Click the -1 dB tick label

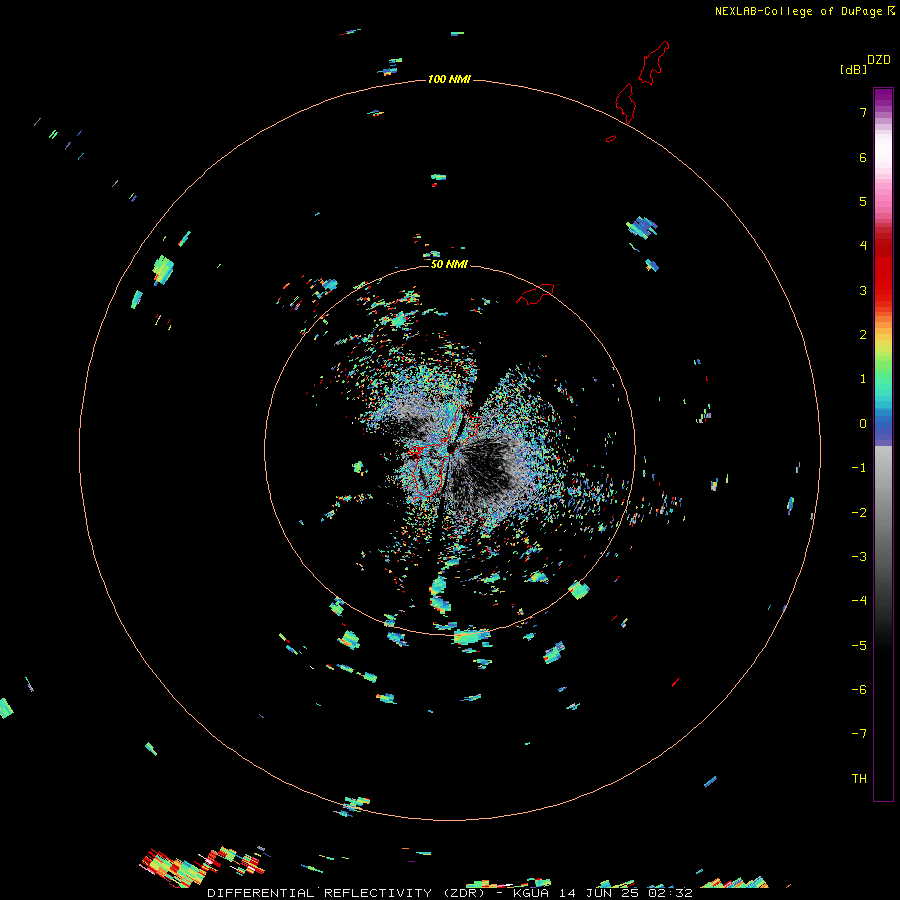click(x=859, y=468)
